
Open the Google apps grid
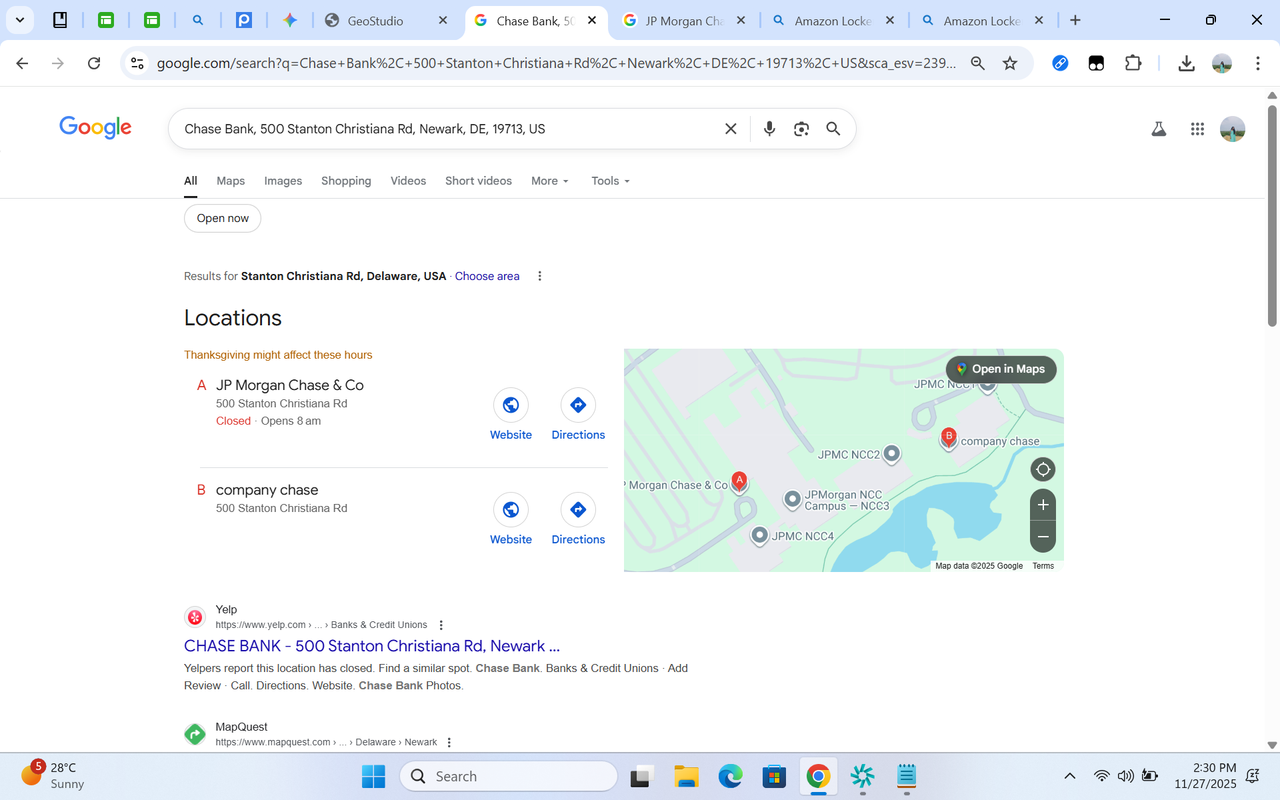tap(1197, 129)
